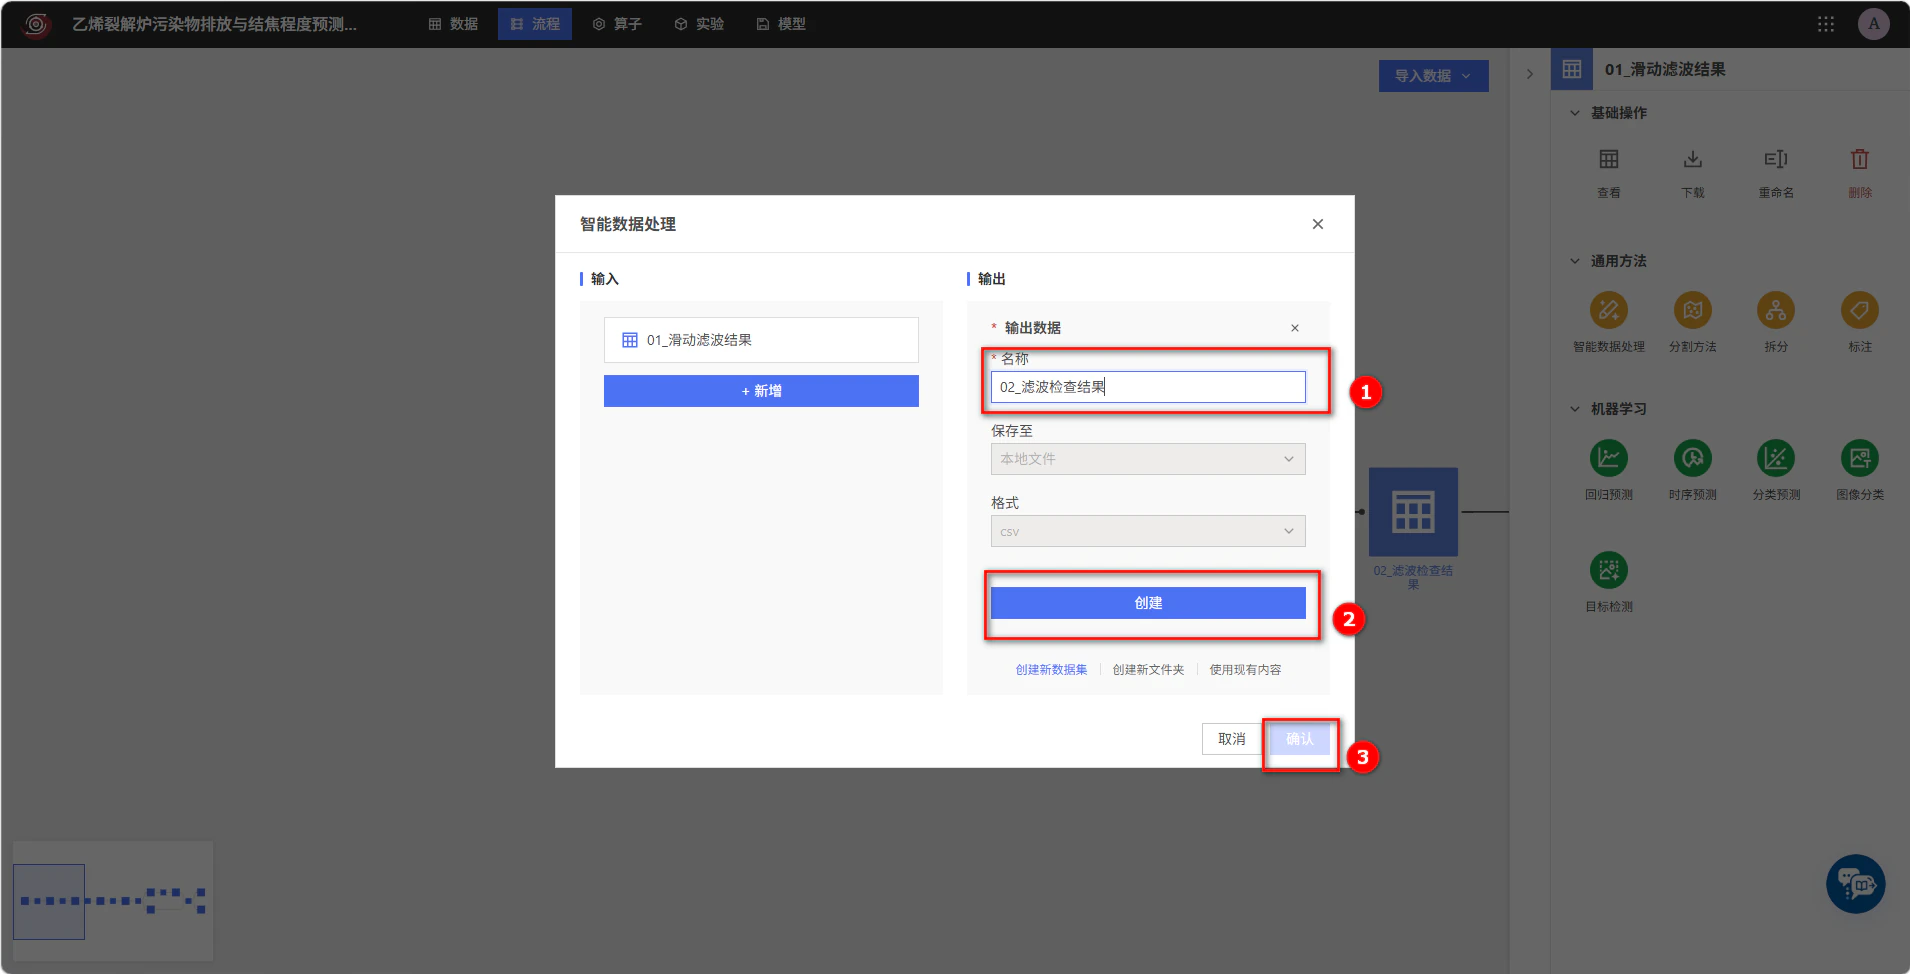Select the 标注 labeling icon
Image resolution: width=1910 pixels, height=974 pixels.
pos(1860,311)
